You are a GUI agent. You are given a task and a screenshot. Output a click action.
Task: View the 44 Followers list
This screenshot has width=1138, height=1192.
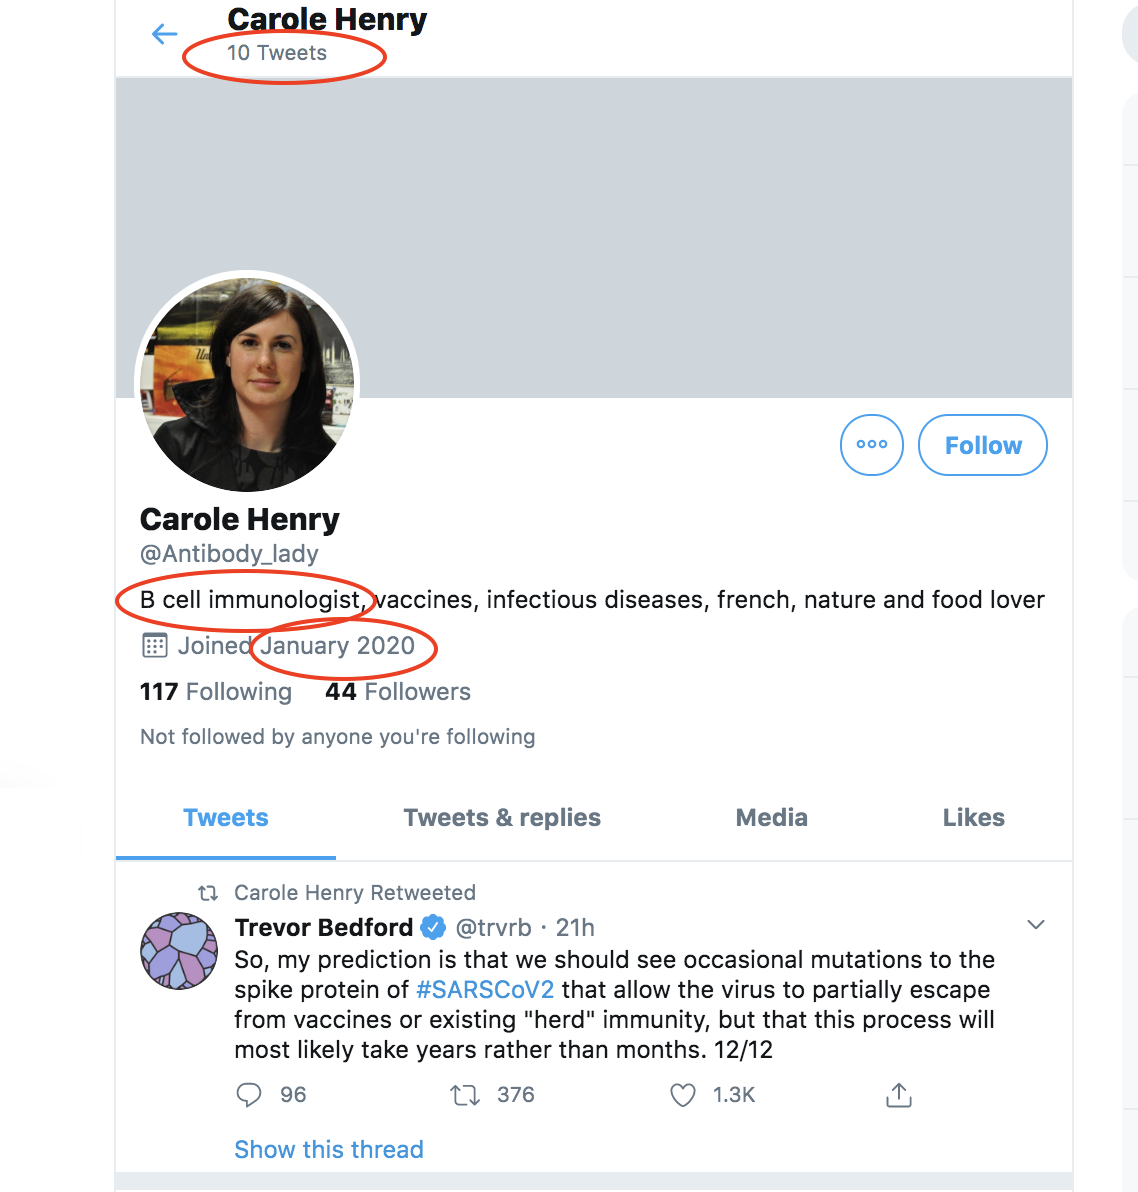click(398, 692)
